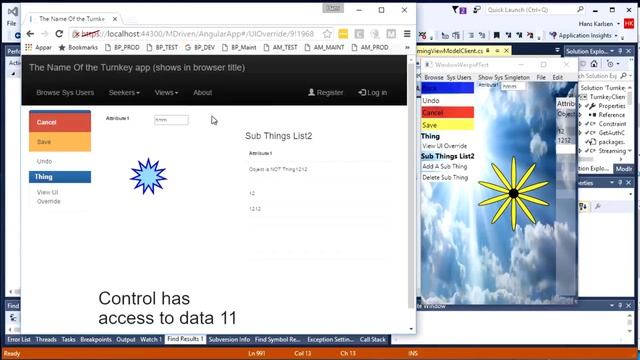Open Show Sys Singleton menu in WPF window
This screenshot has height=360, width=640.
tap(504, 77)
